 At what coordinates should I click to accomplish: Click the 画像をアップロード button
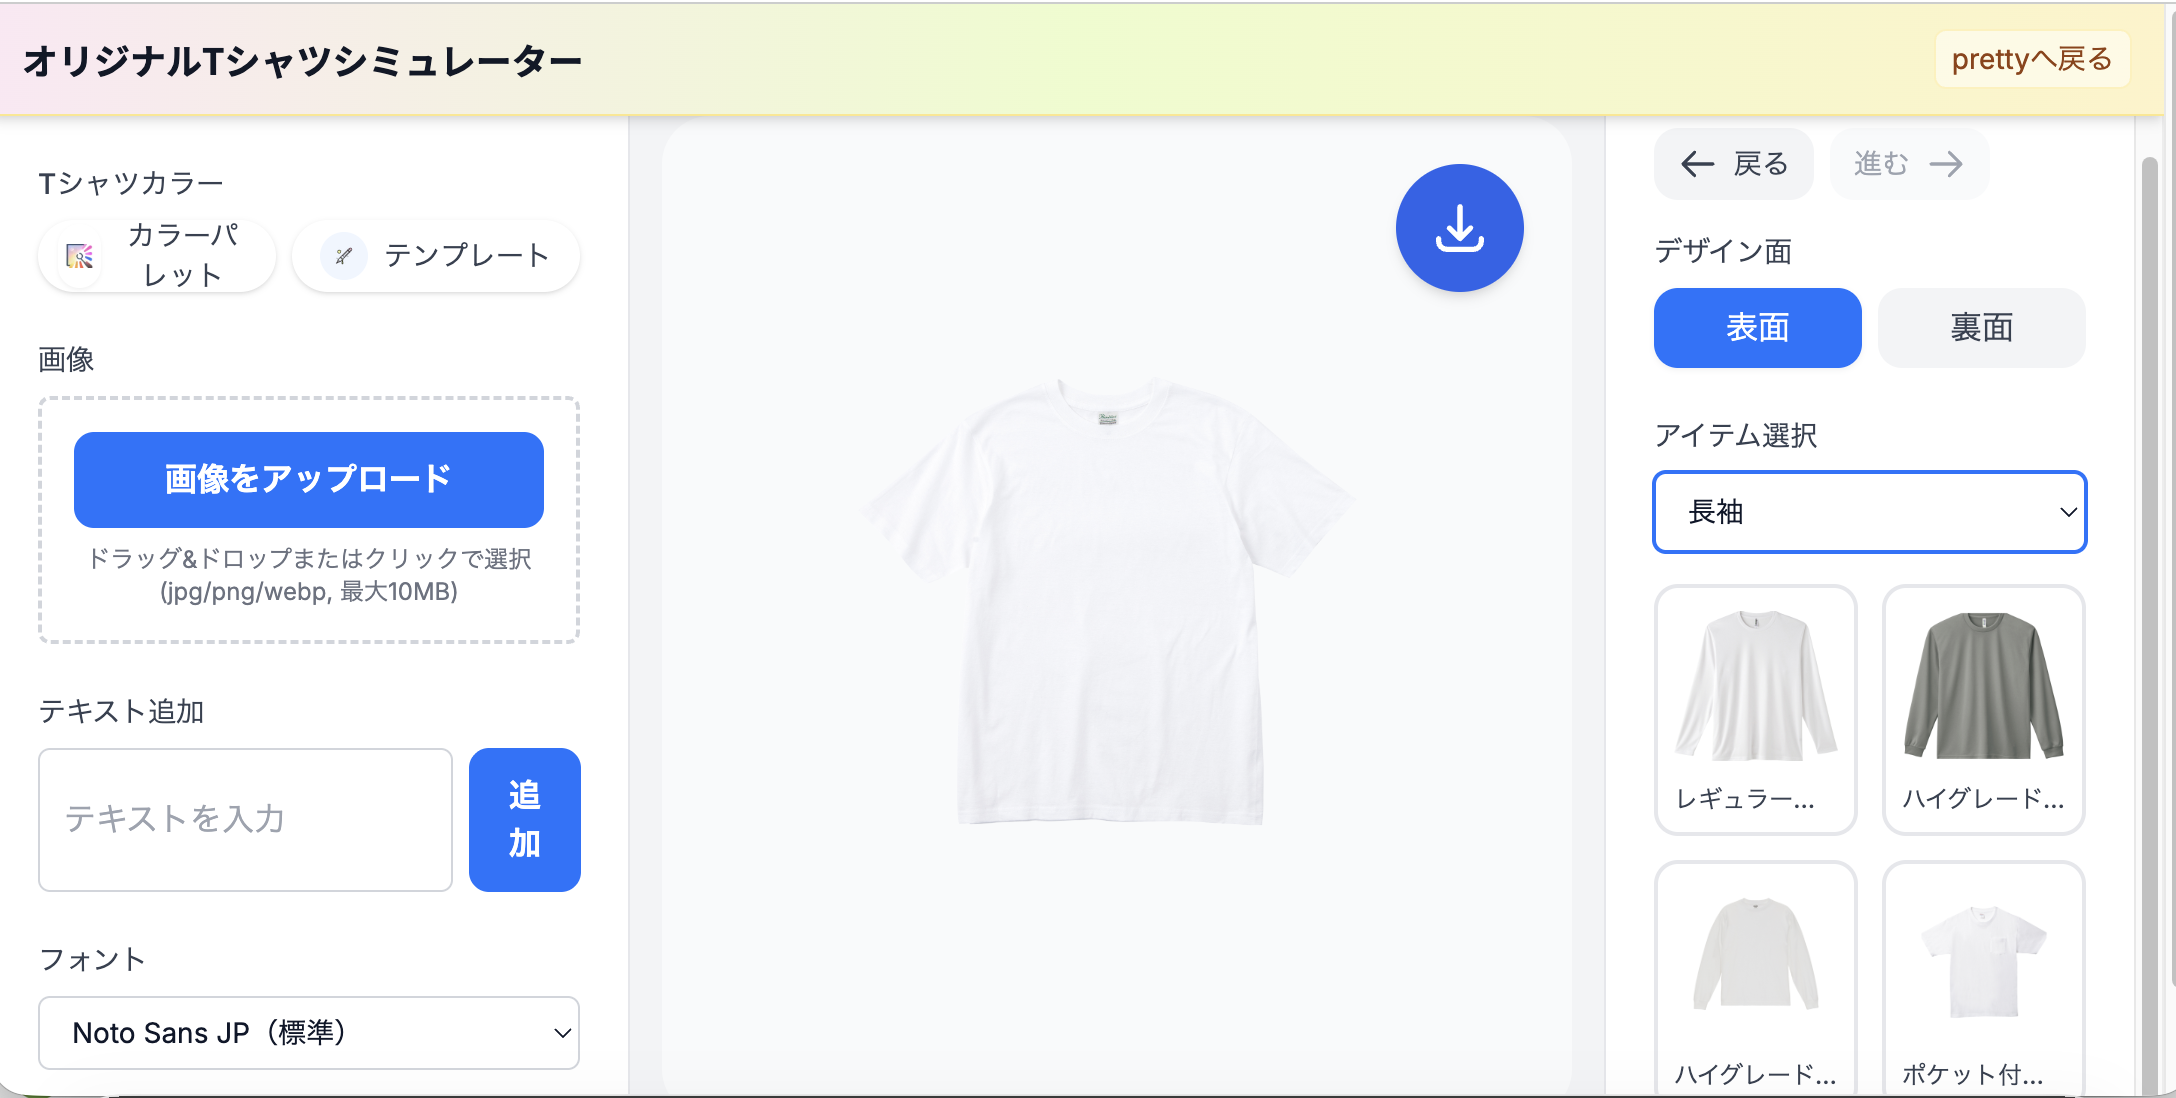(308, 480)
